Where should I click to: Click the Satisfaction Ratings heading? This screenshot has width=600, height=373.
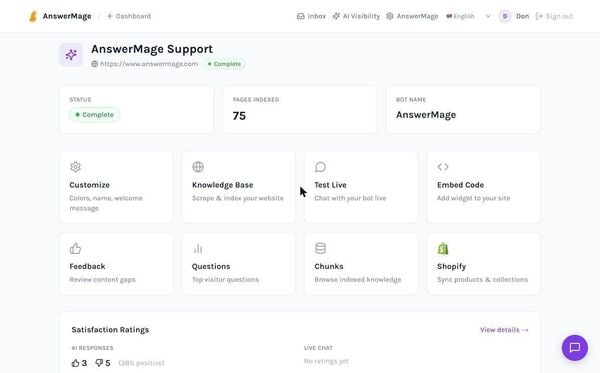click(x=110, y=330)
